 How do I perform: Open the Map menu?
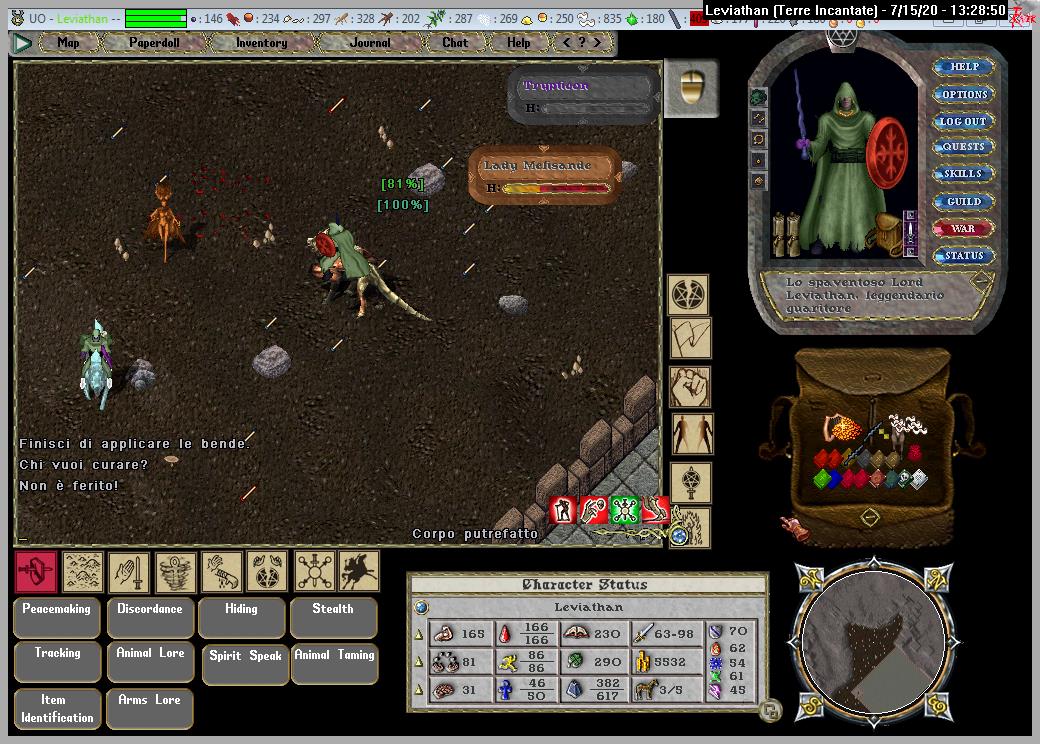68,42
